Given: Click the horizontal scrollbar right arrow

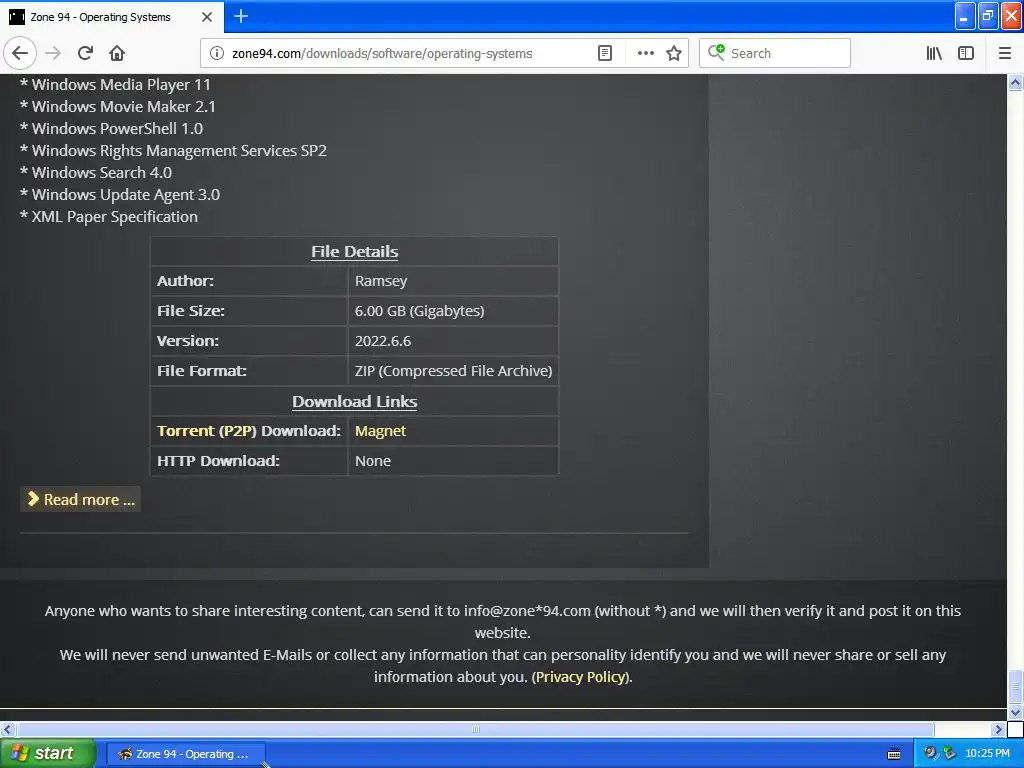Looking at the screenshot, I should pyautogui.click(x=999, y=729).
